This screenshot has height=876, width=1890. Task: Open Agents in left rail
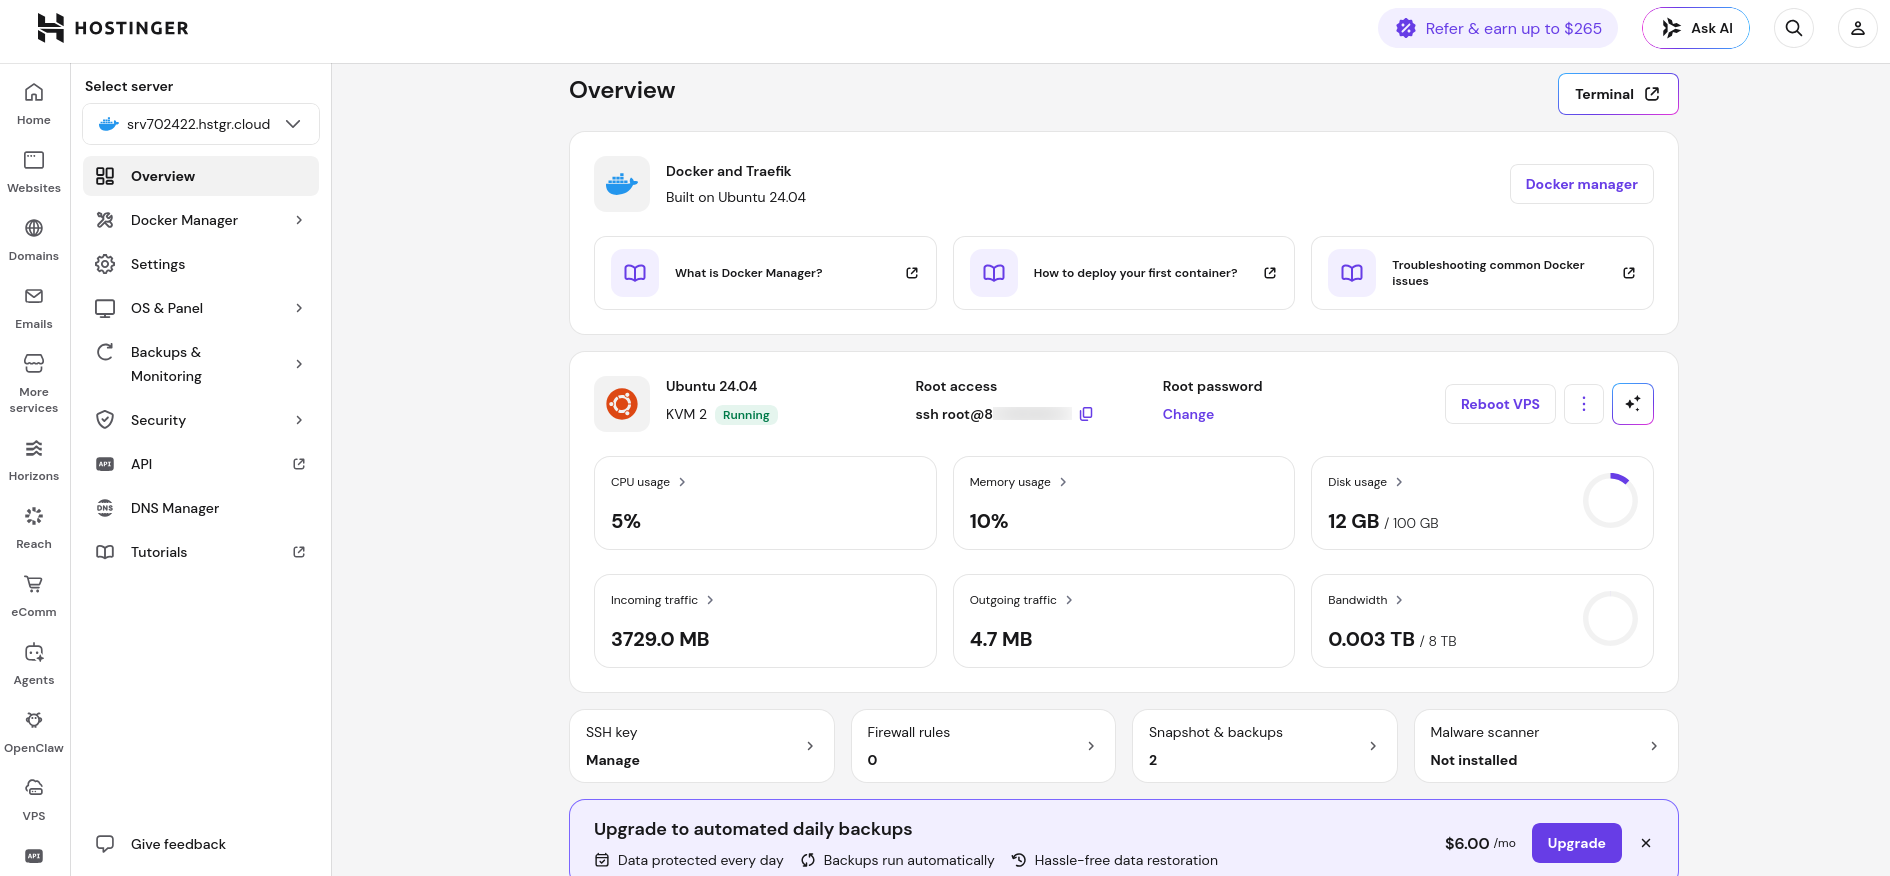point(34,664)
